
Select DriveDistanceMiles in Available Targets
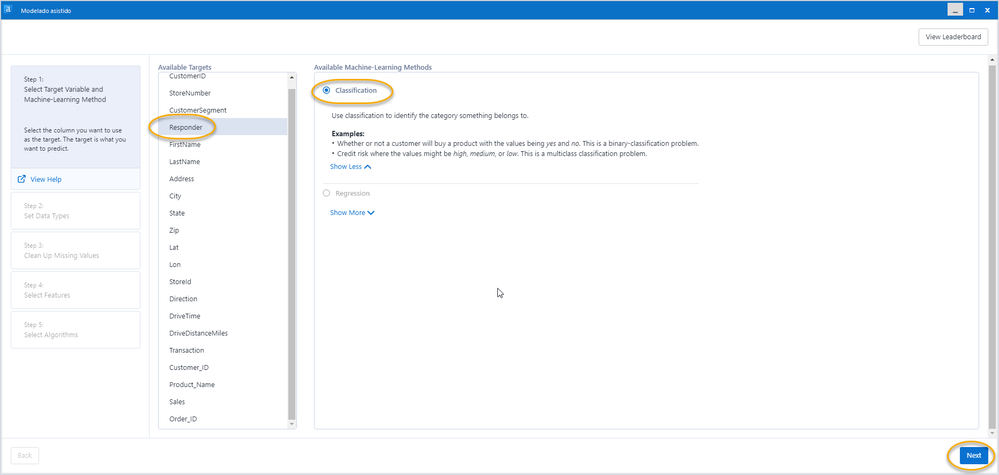[223, 333]
